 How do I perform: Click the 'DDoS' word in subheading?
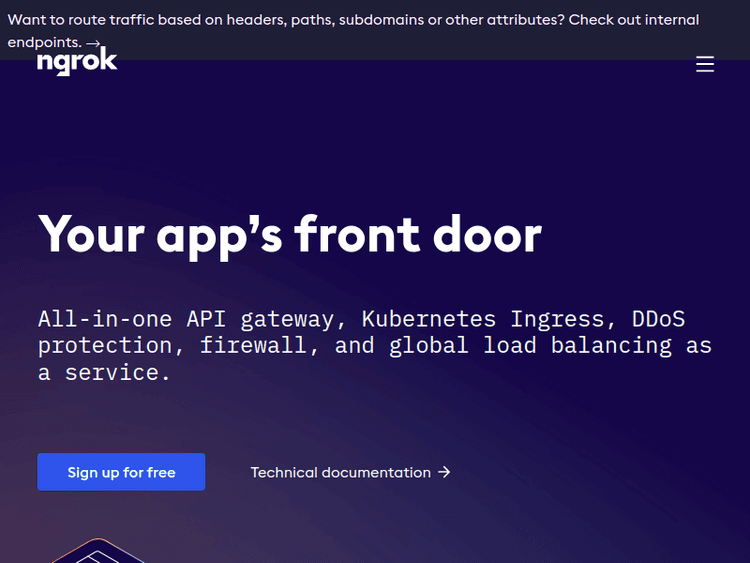pos(658,319)
